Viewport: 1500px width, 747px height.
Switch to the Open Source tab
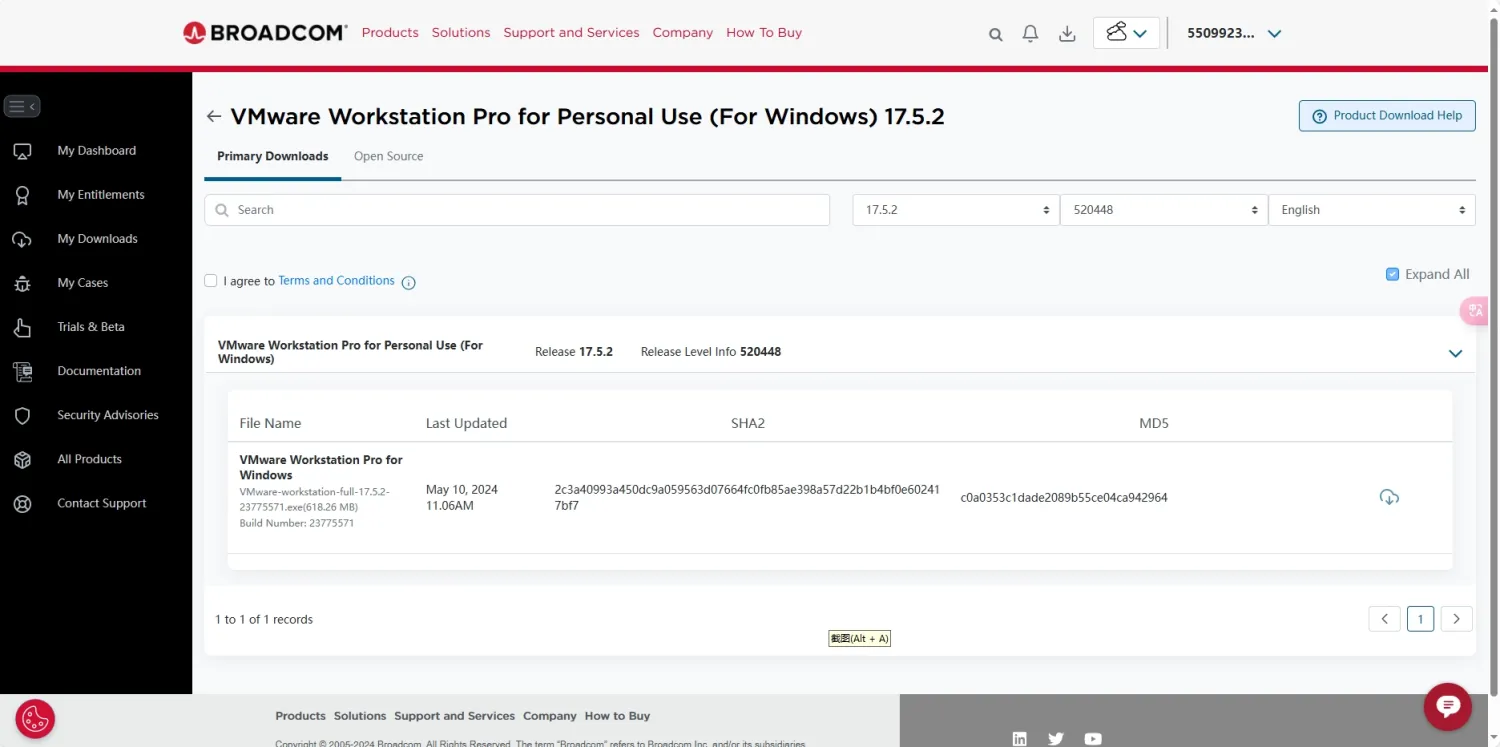click(388, 156)
